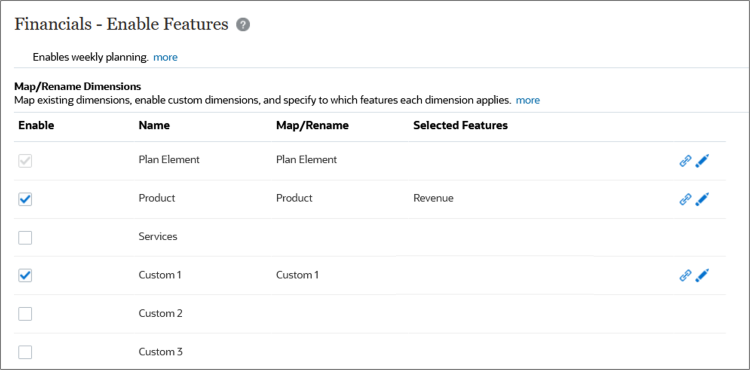Viewport: 750px width, 370px height.
Task: Select the Revenue selected feature text
Action: point(433,198)
